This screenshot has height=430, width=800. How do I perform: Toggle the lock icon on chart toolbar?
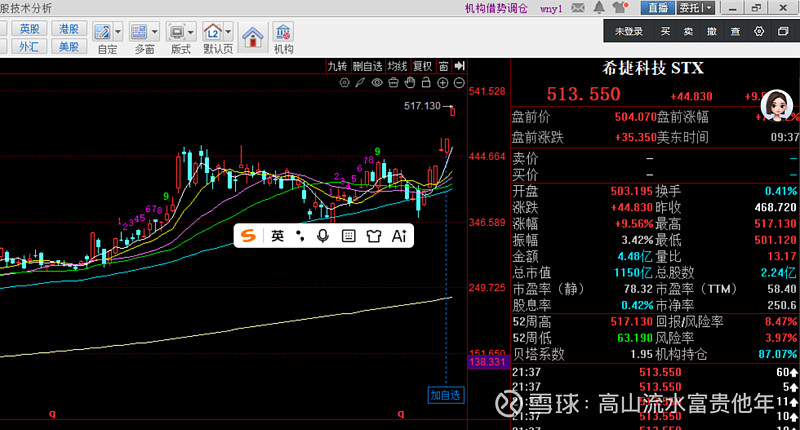426,83
